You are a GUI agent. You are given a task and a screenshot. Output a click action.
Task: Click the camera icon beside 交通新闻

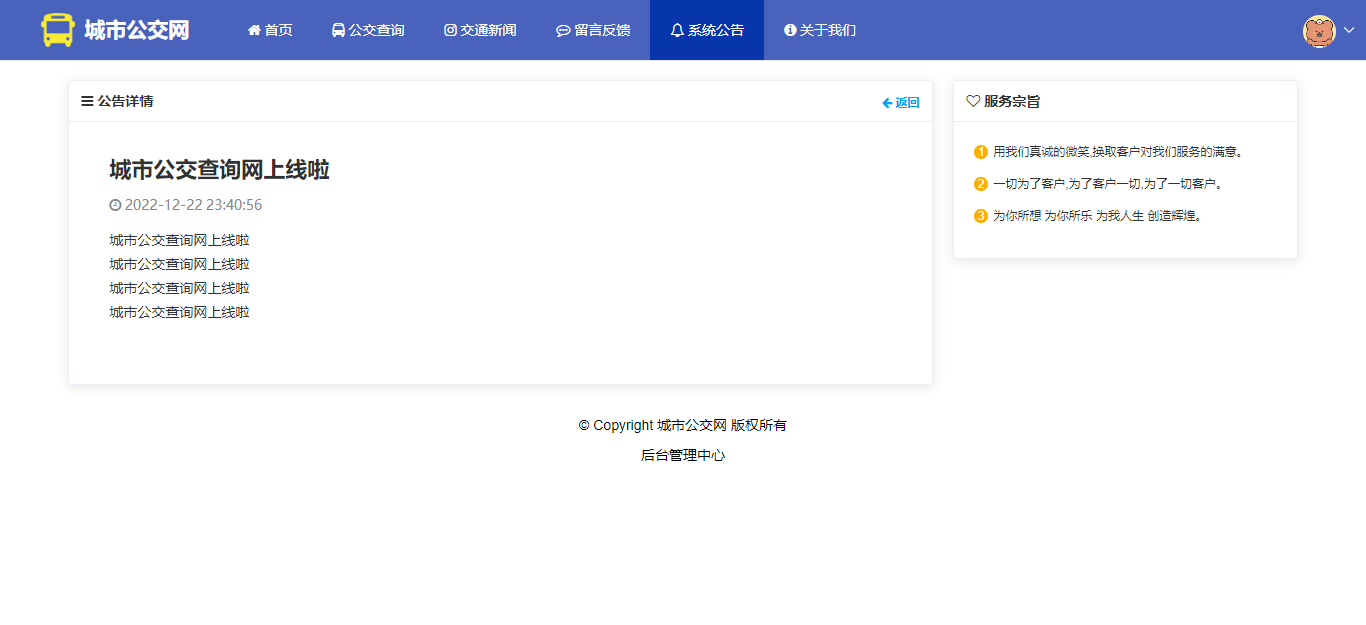point(450,30)
